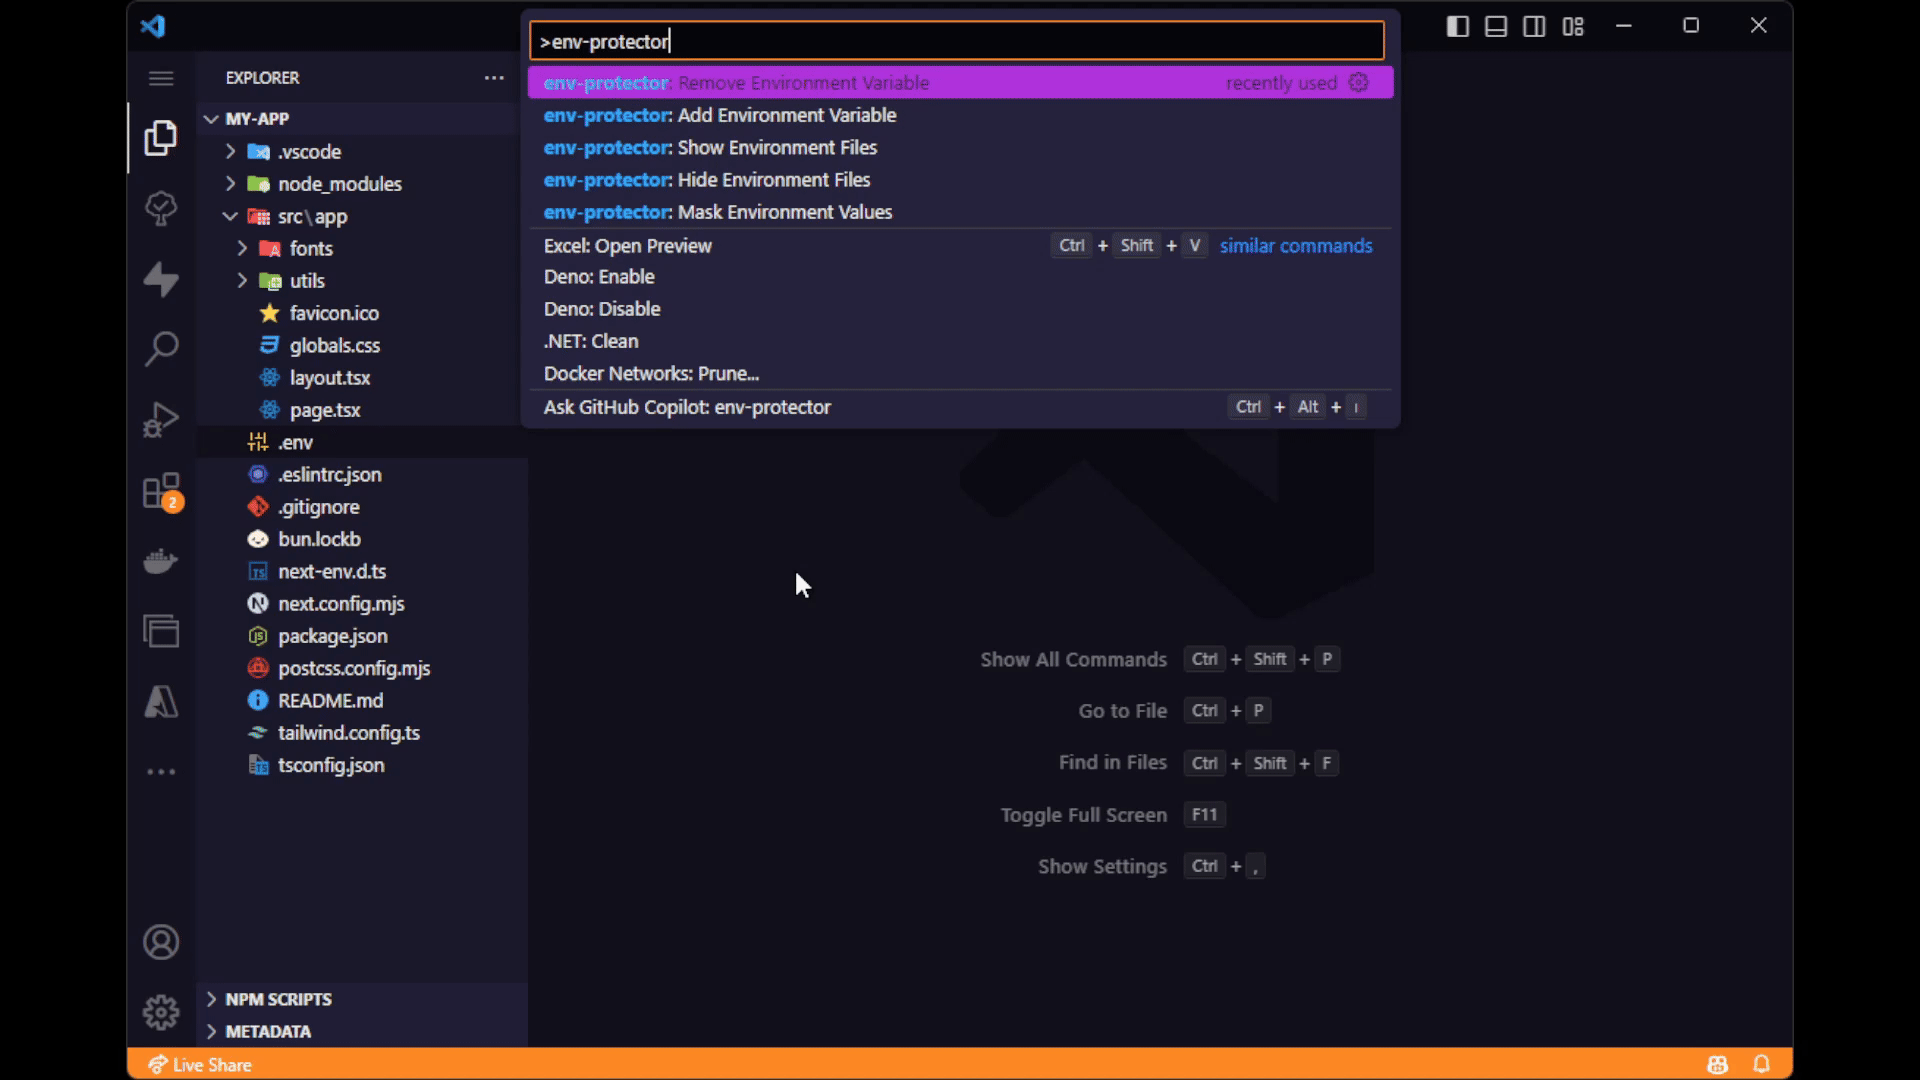Toggle env-protector: Hide Environment Files

click(x=705, y=179)
